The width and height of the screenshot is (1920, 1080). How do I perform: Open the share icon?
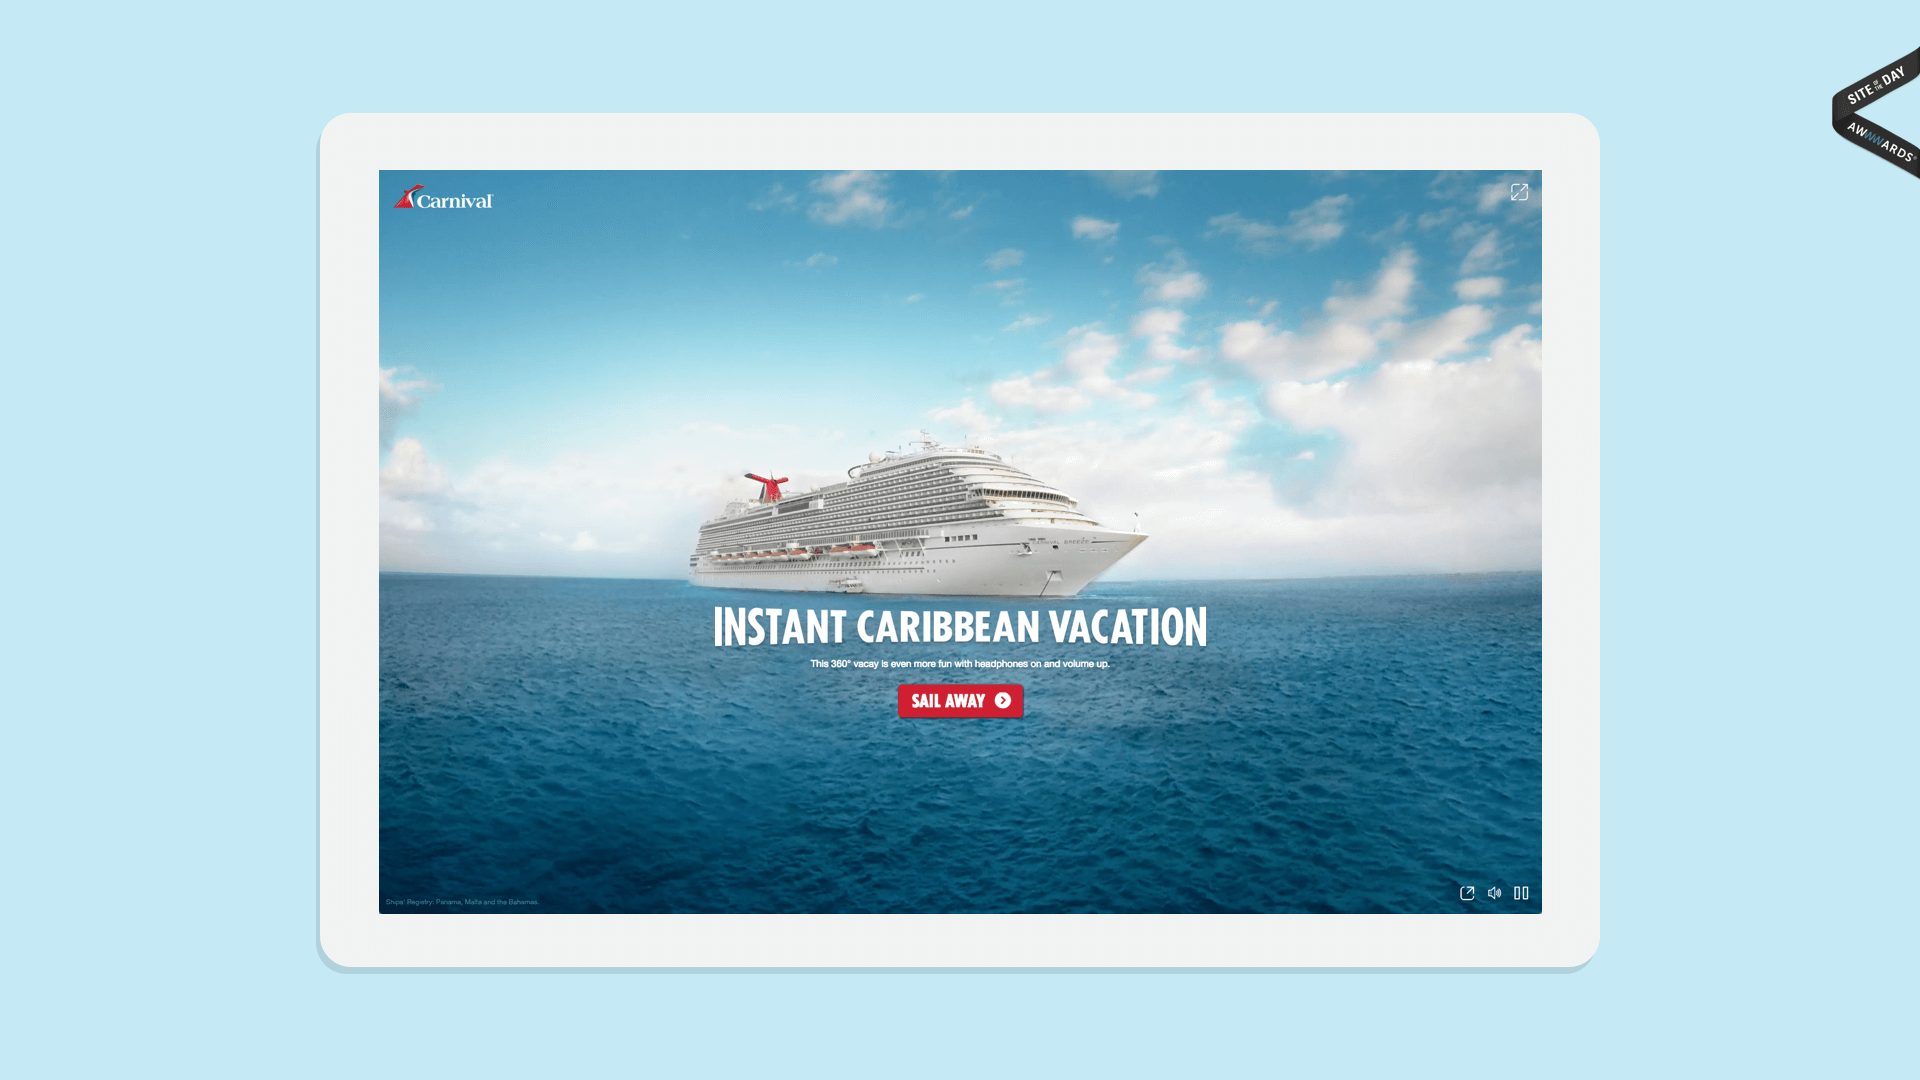(x=1467, y=893)
